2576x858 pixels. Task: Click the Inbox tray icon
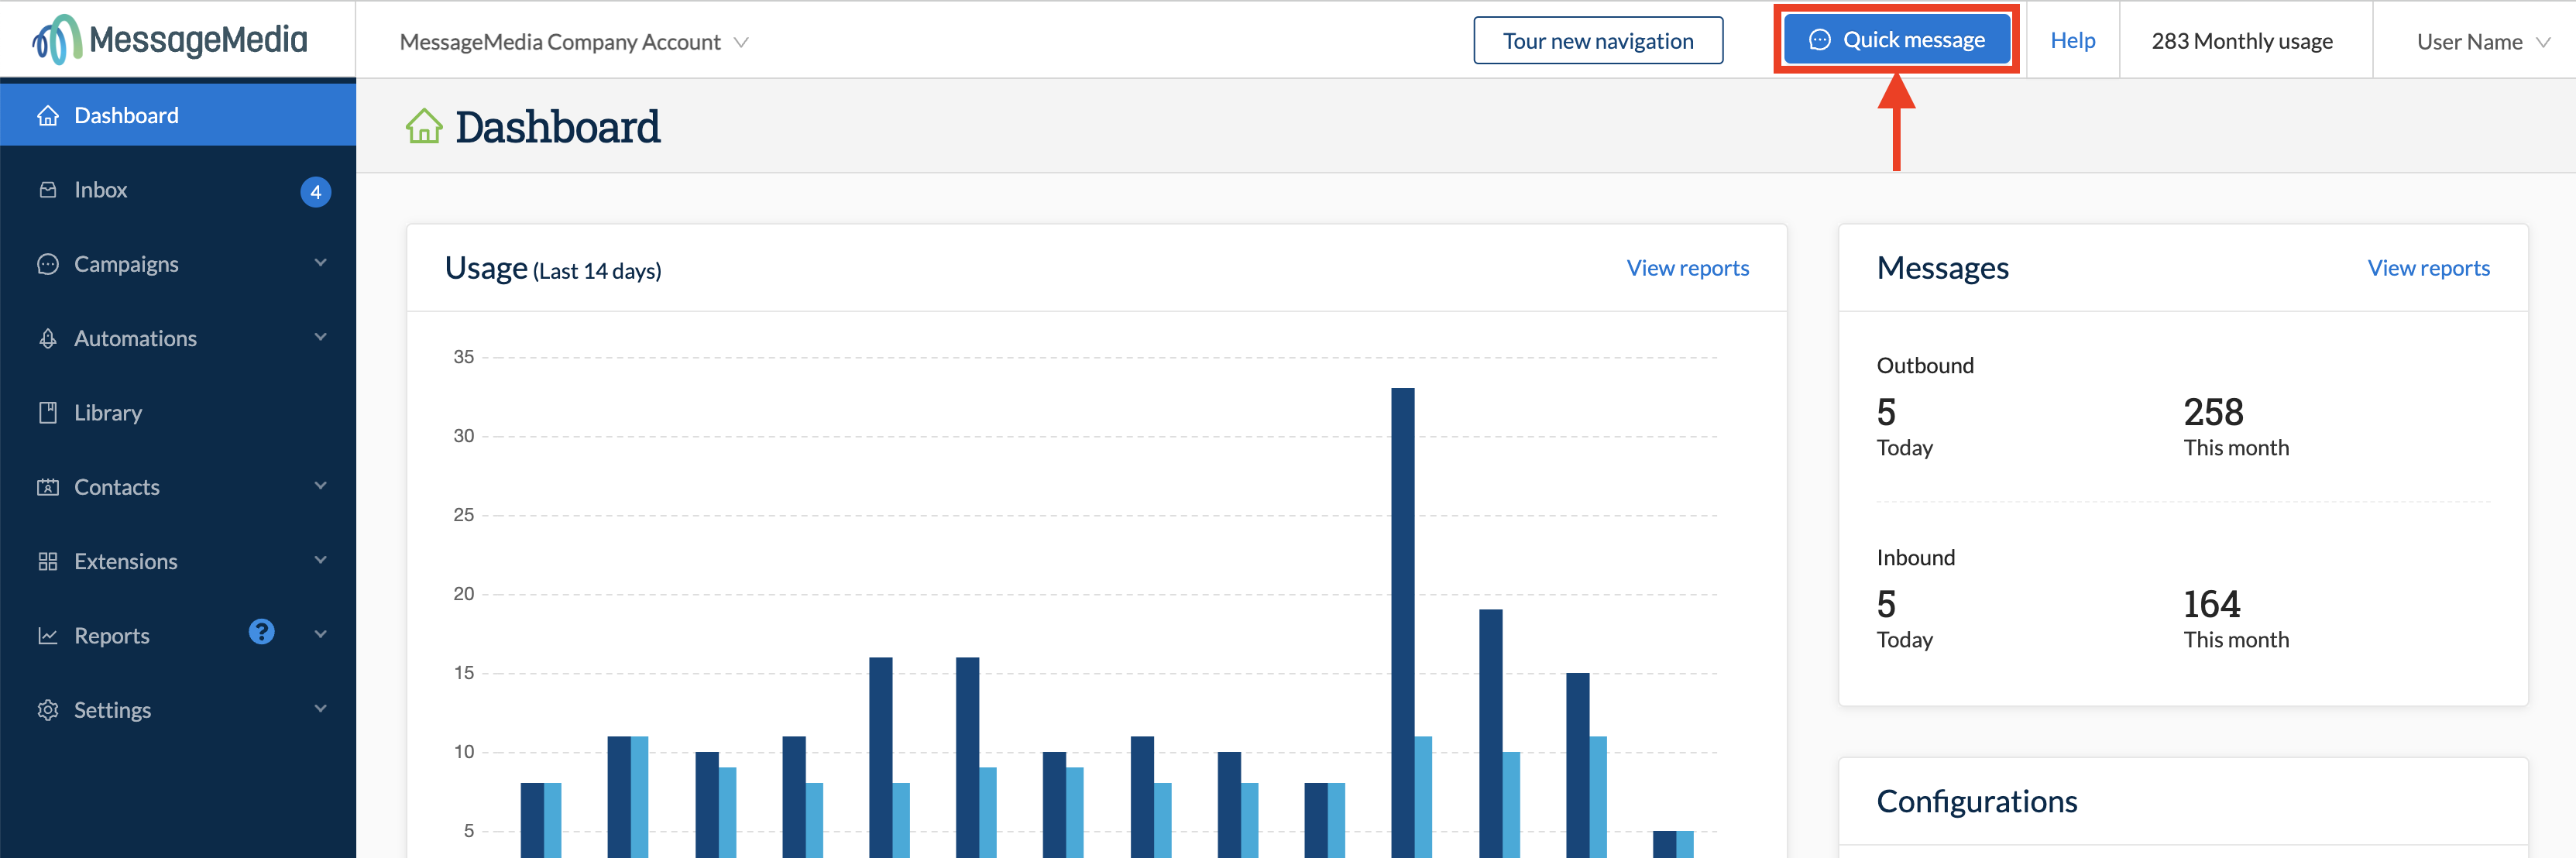[48, 190]
